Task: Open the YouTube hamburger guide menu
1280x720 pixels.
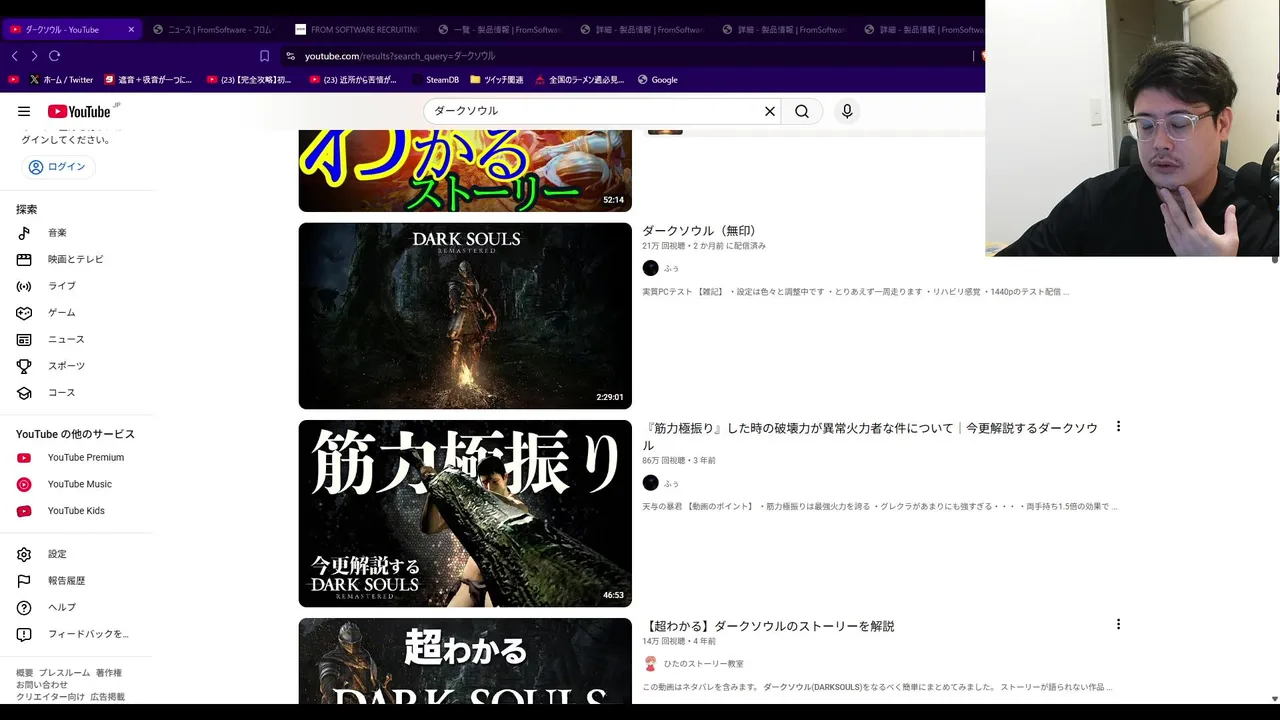Action: tap(24, 111)
